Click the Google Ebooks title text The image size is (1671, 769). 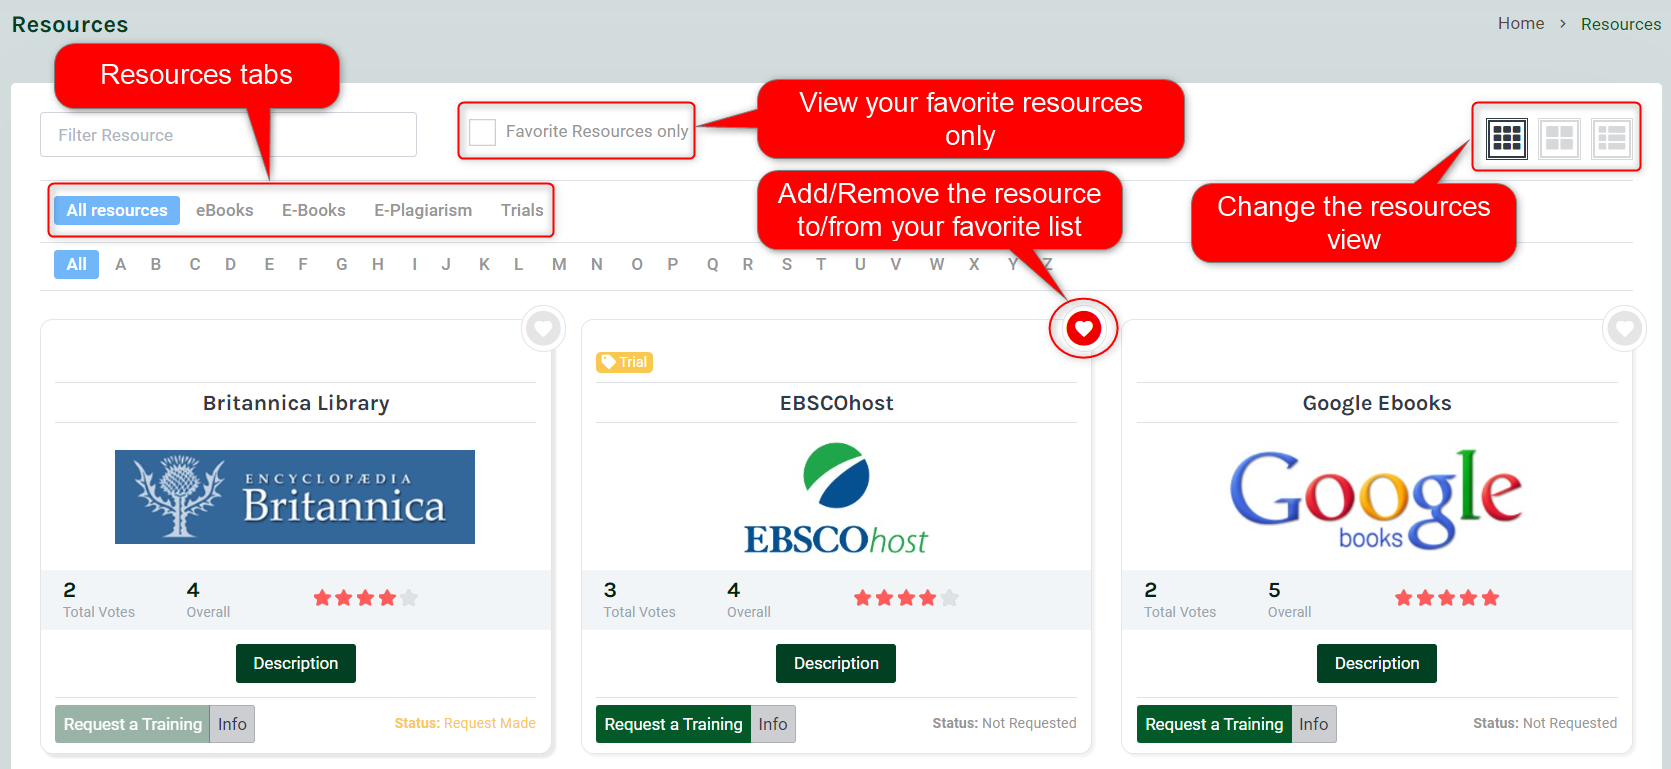pos(1377,403)
